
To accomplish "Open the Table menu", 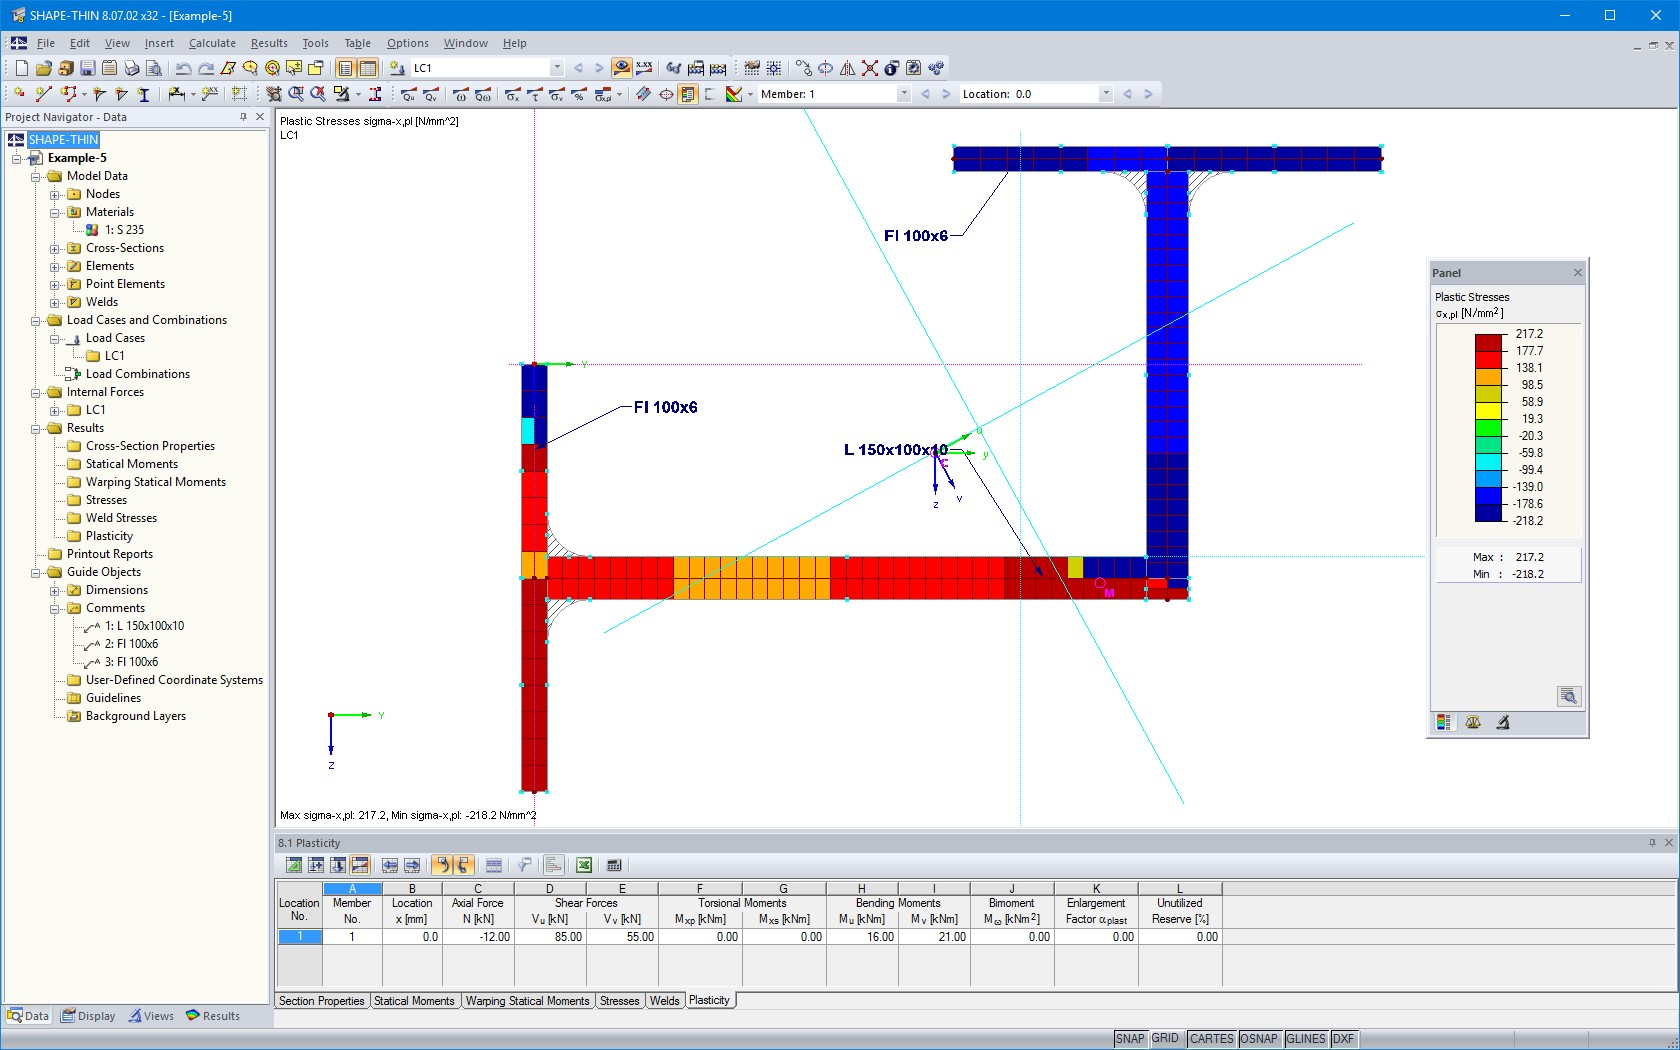I will click(x=357, y=43).
